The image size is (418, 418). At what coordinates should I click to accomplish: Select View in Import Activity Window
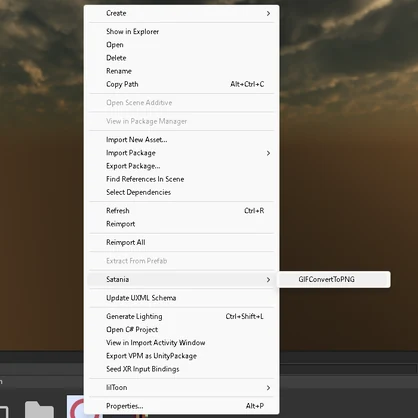[x=181, y=343]
